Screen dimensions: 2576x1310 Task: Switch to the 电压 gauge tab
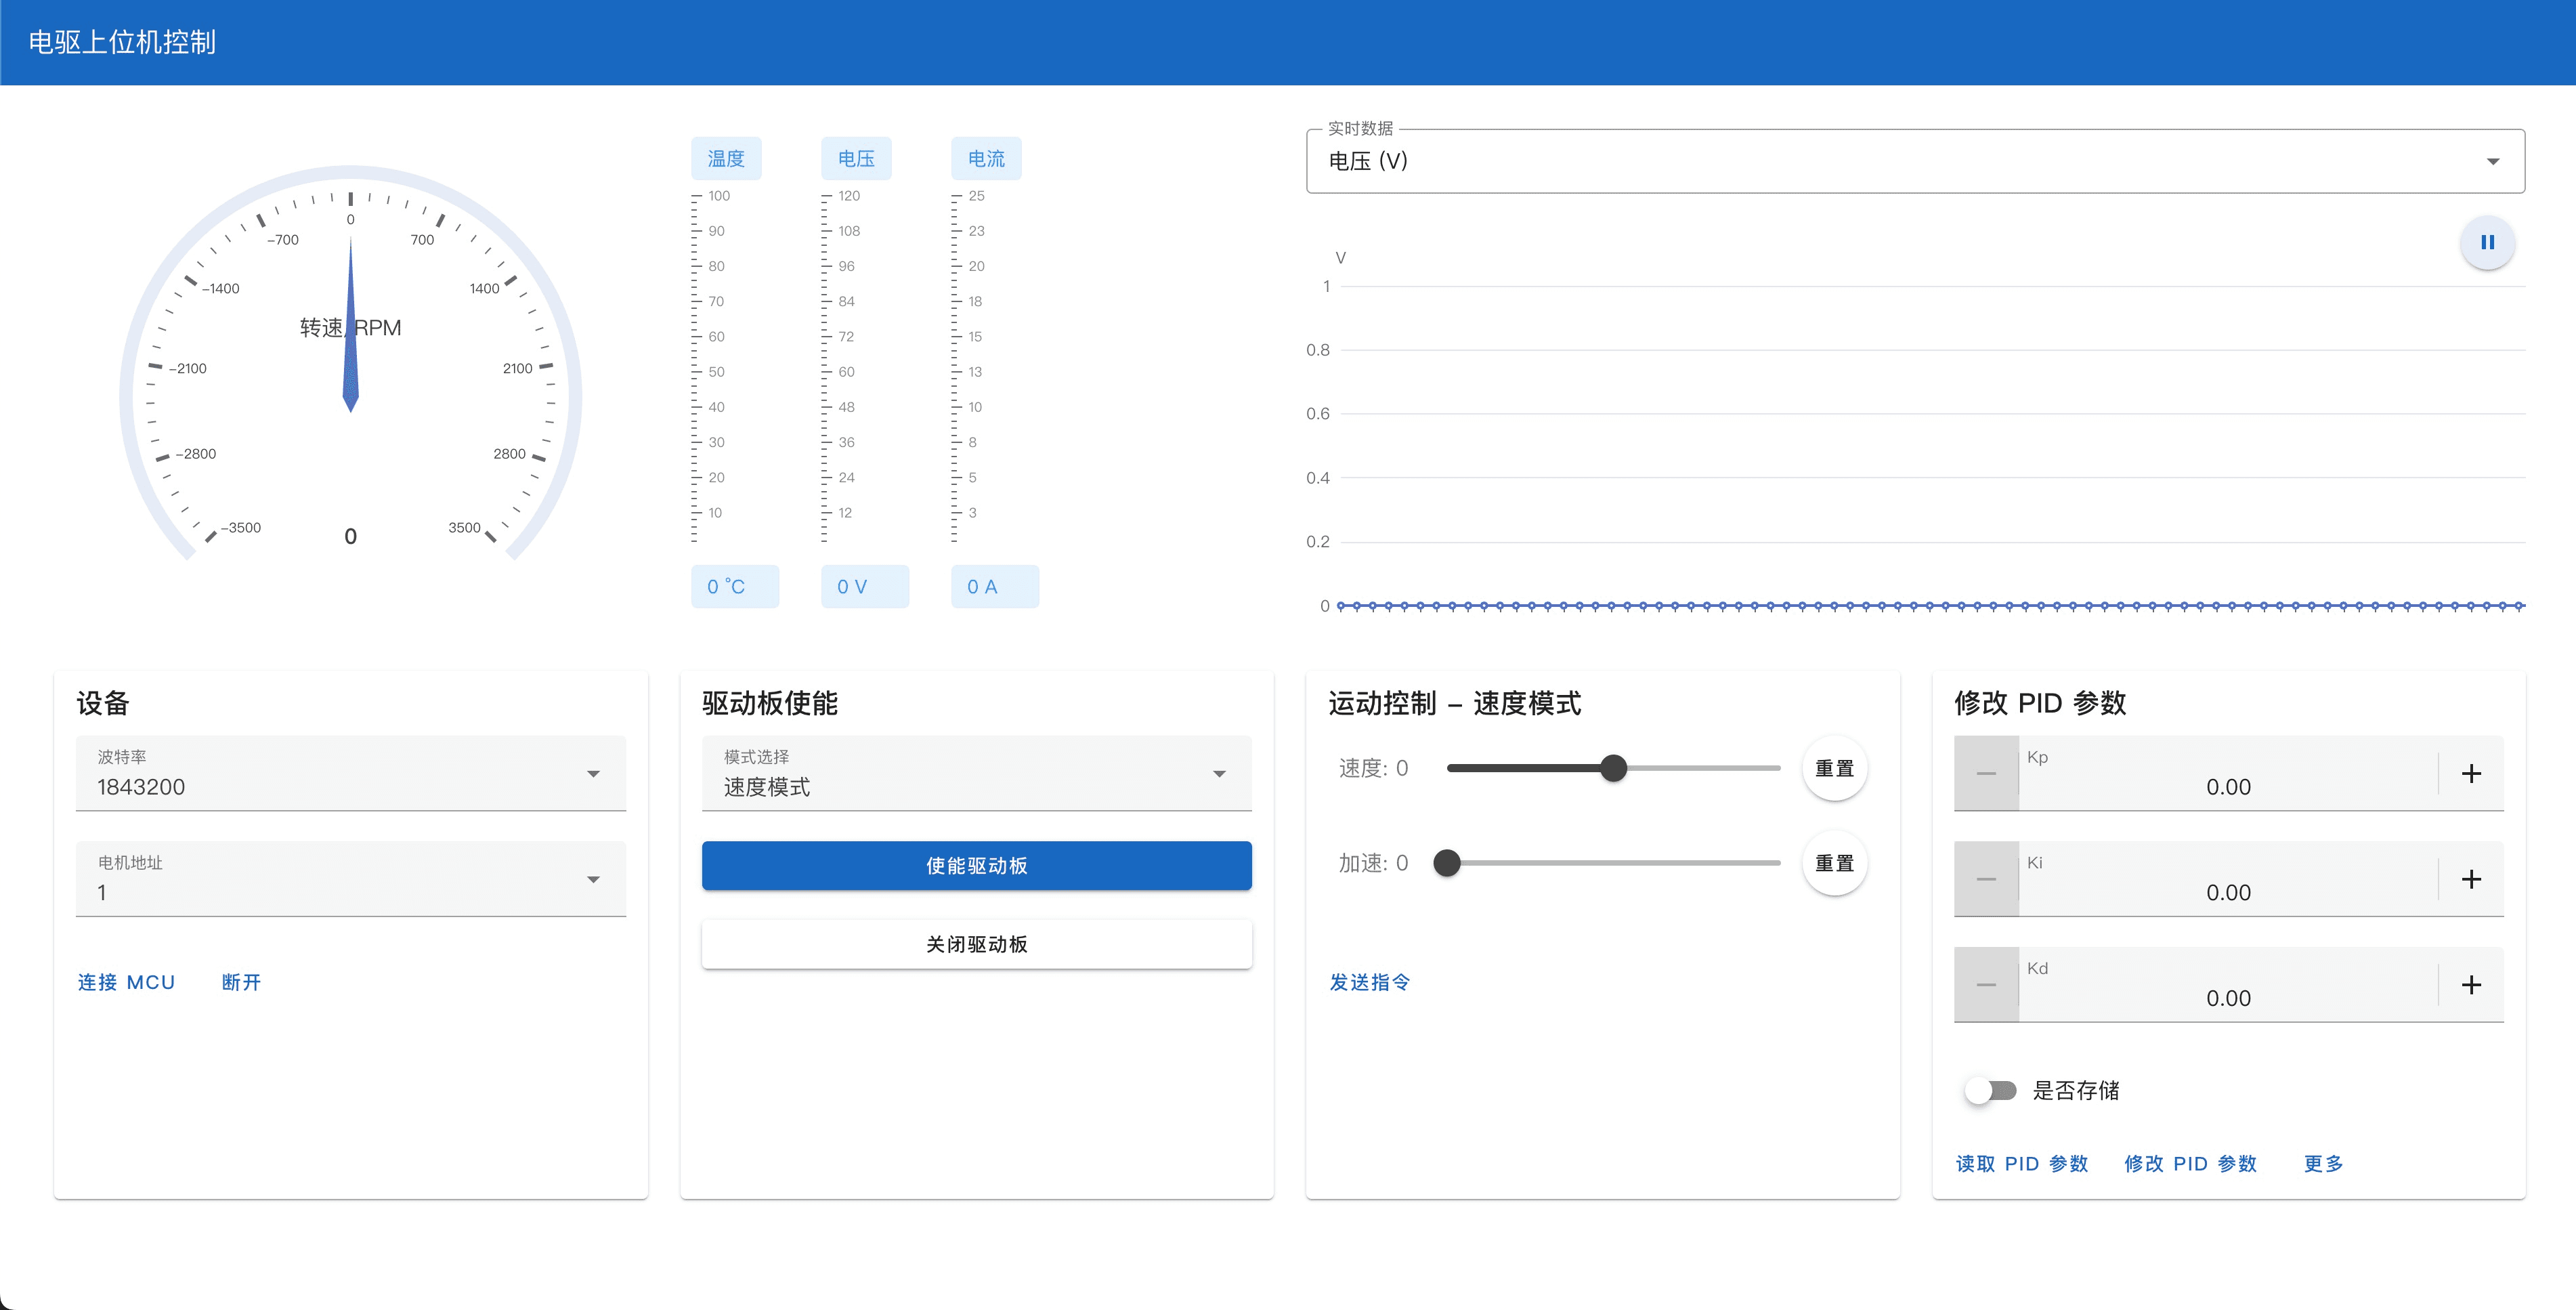pyautogui.click(x=856, y=158)
